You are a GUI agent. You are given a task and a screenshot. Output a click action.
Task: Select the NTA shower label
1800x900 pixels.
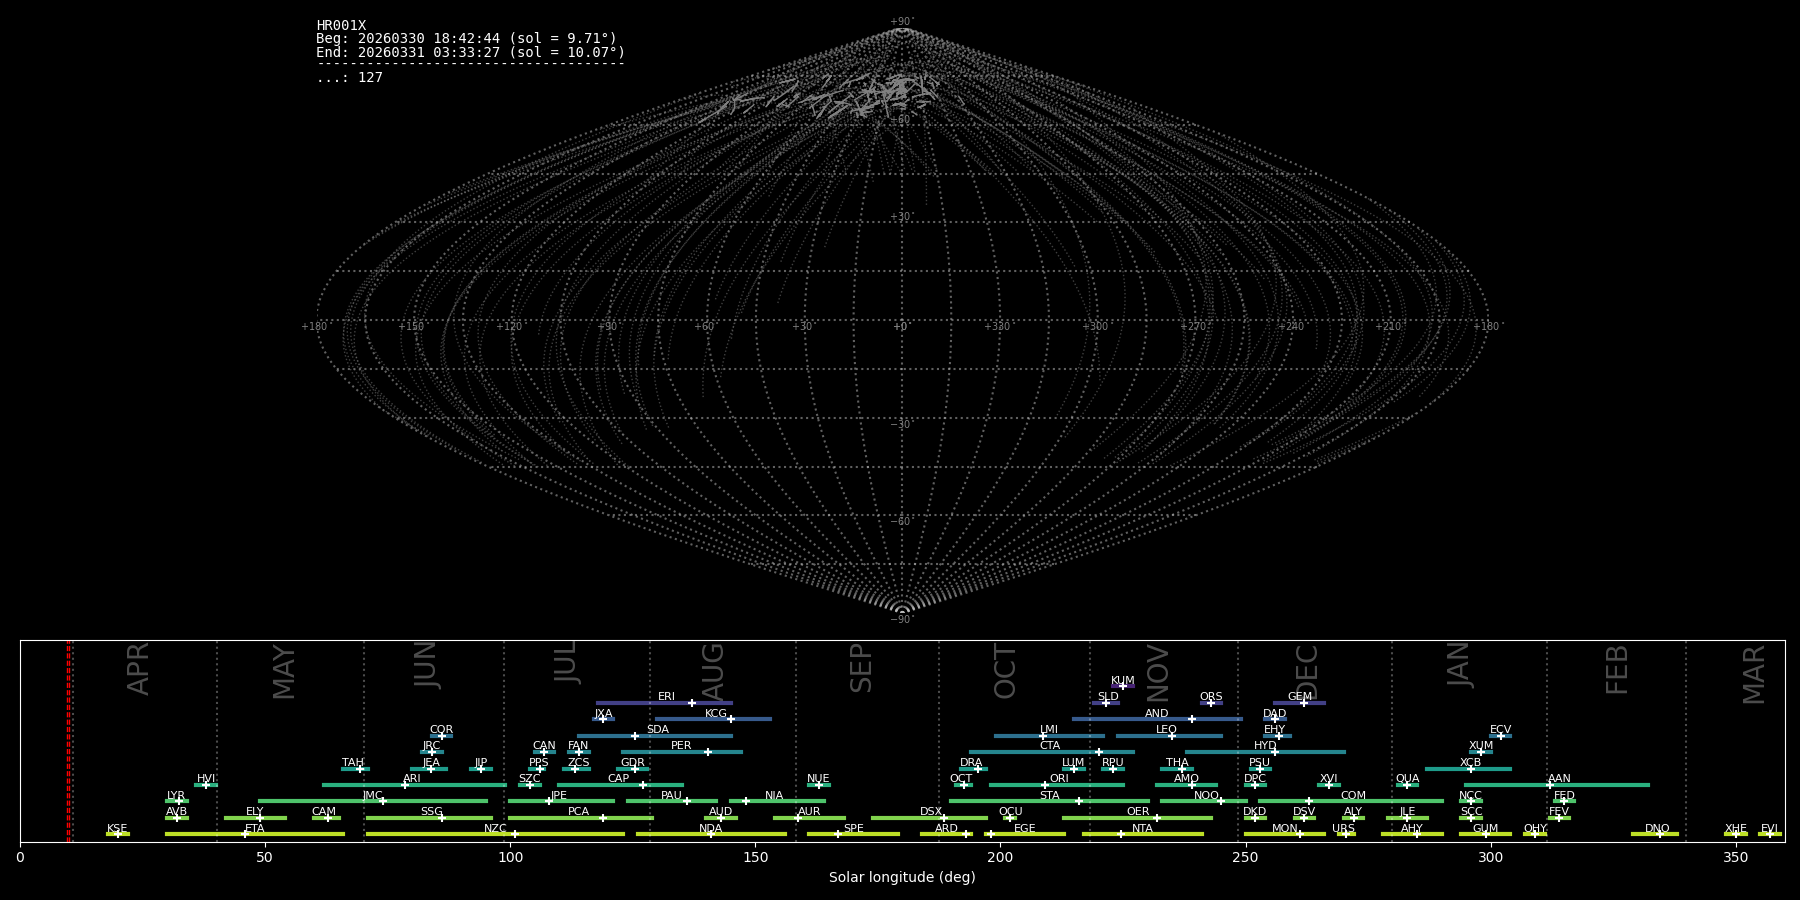click(1142, 829)
